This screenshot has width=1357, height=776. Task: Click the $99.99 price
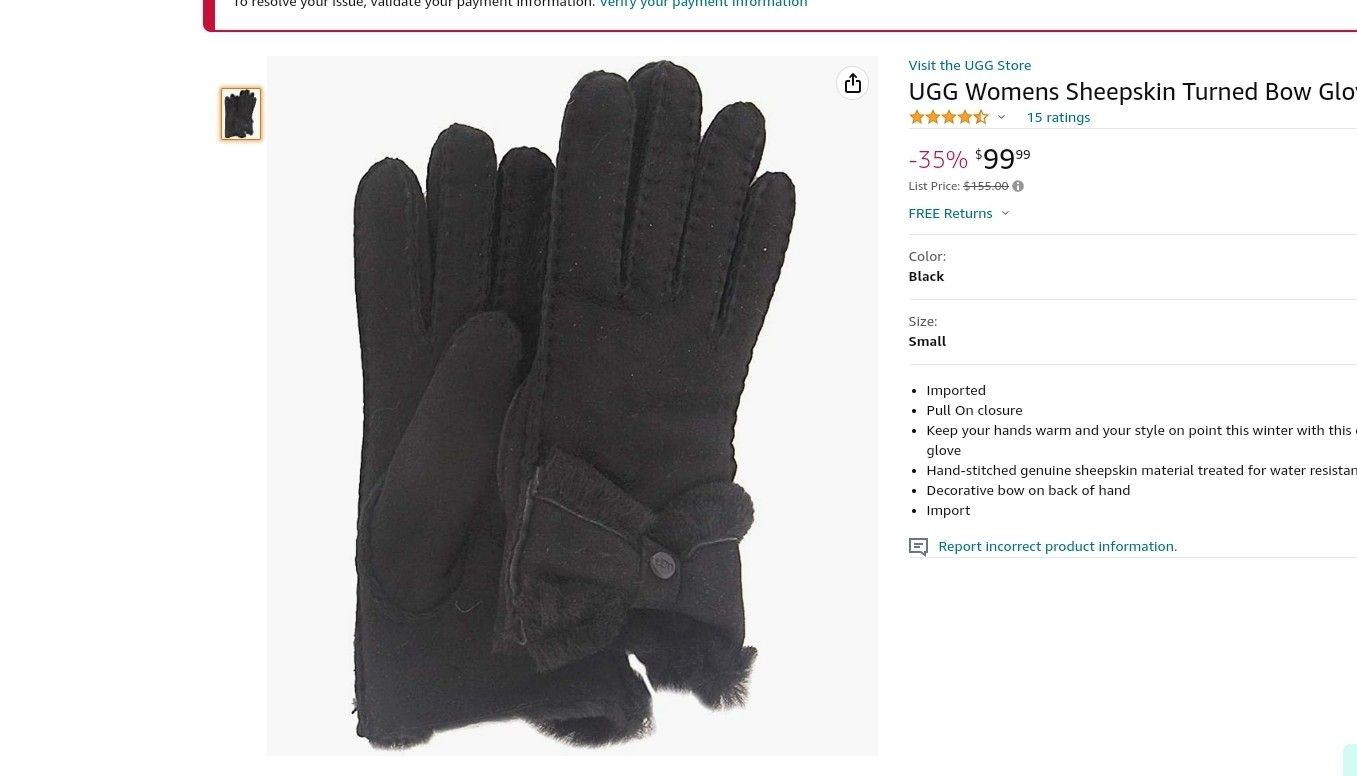click(1002, 159)
